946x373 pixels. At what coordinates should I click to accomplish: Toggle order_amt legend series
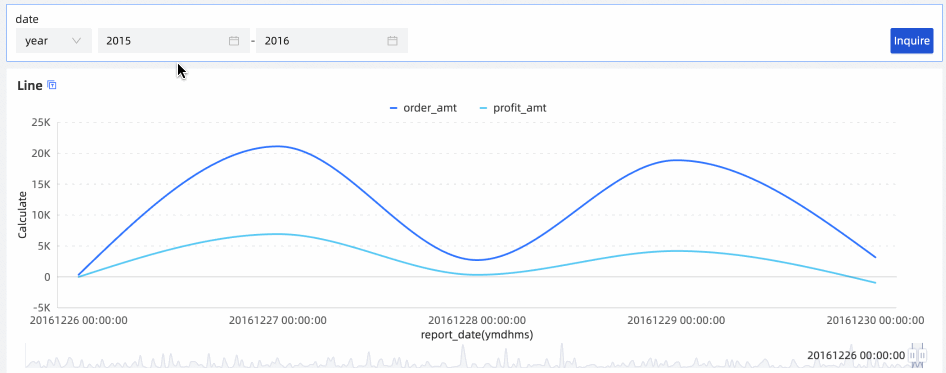click(x=423, y=108)
